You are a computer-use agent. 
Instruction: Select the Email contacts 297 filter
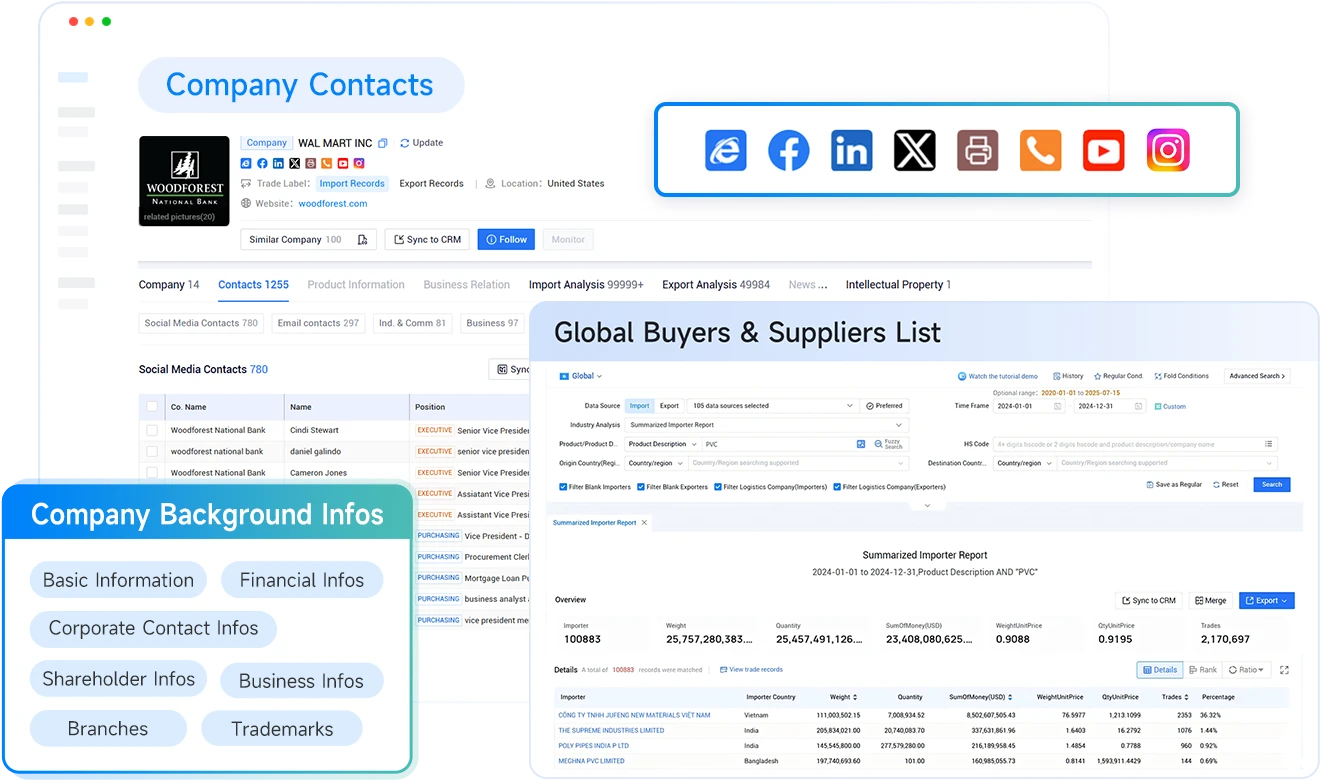pyautogui.click(x=318, y=323)
